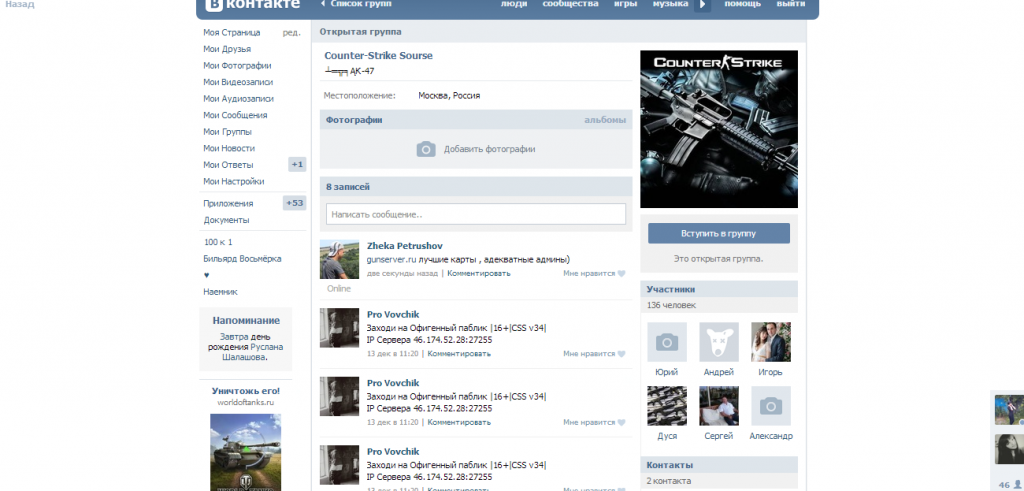Click Комментировать under Zheka Petrushov's post
The width and height of the screenshot is (1024, 491).
pos(478,273)
